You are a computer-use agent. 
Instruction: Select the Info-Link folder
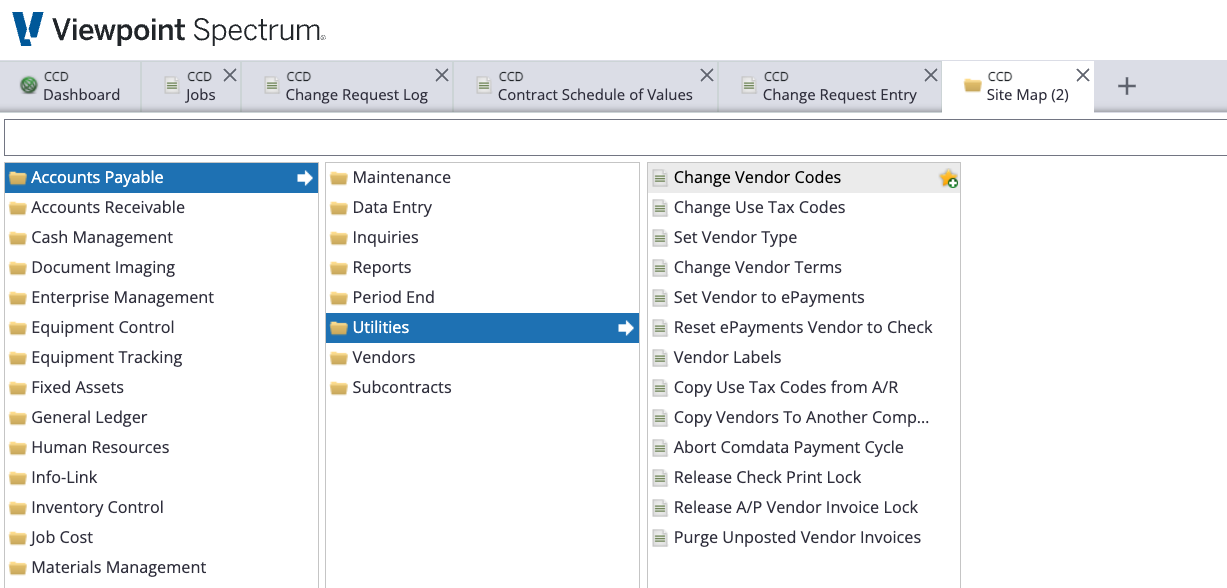(162, 478)
